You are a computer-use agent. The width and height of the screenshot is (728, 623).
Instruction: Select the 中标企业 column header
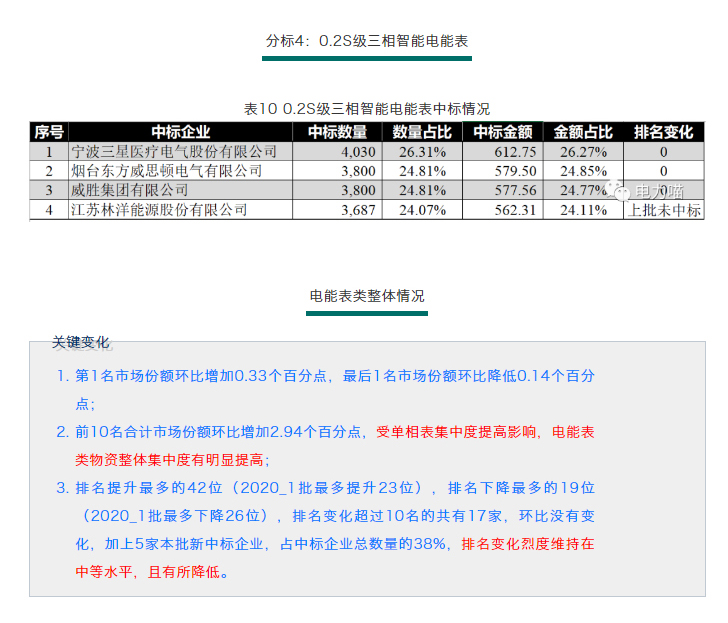pos(181,132)
